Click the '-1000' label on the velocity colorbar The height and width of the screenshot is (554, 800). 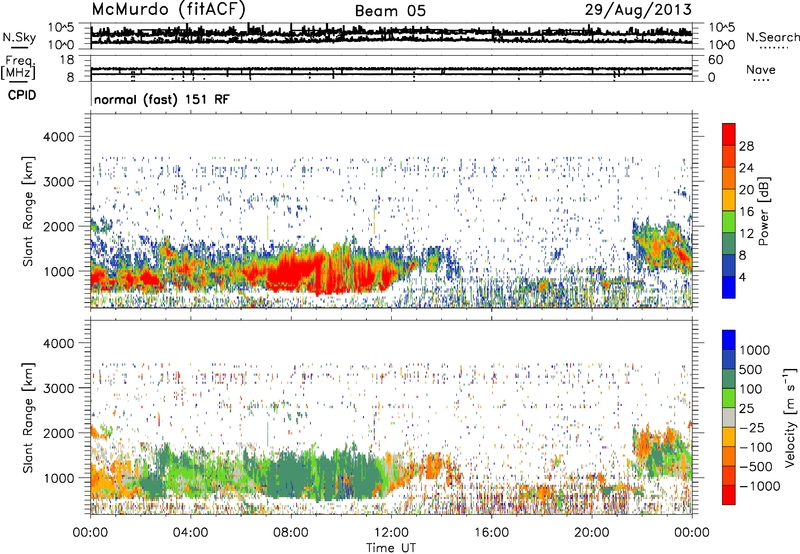760,486
